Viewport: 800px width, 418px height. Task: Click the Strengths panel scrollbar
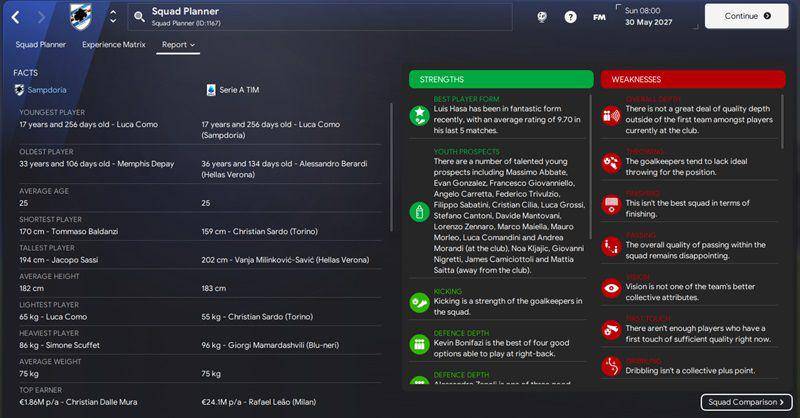591,167
